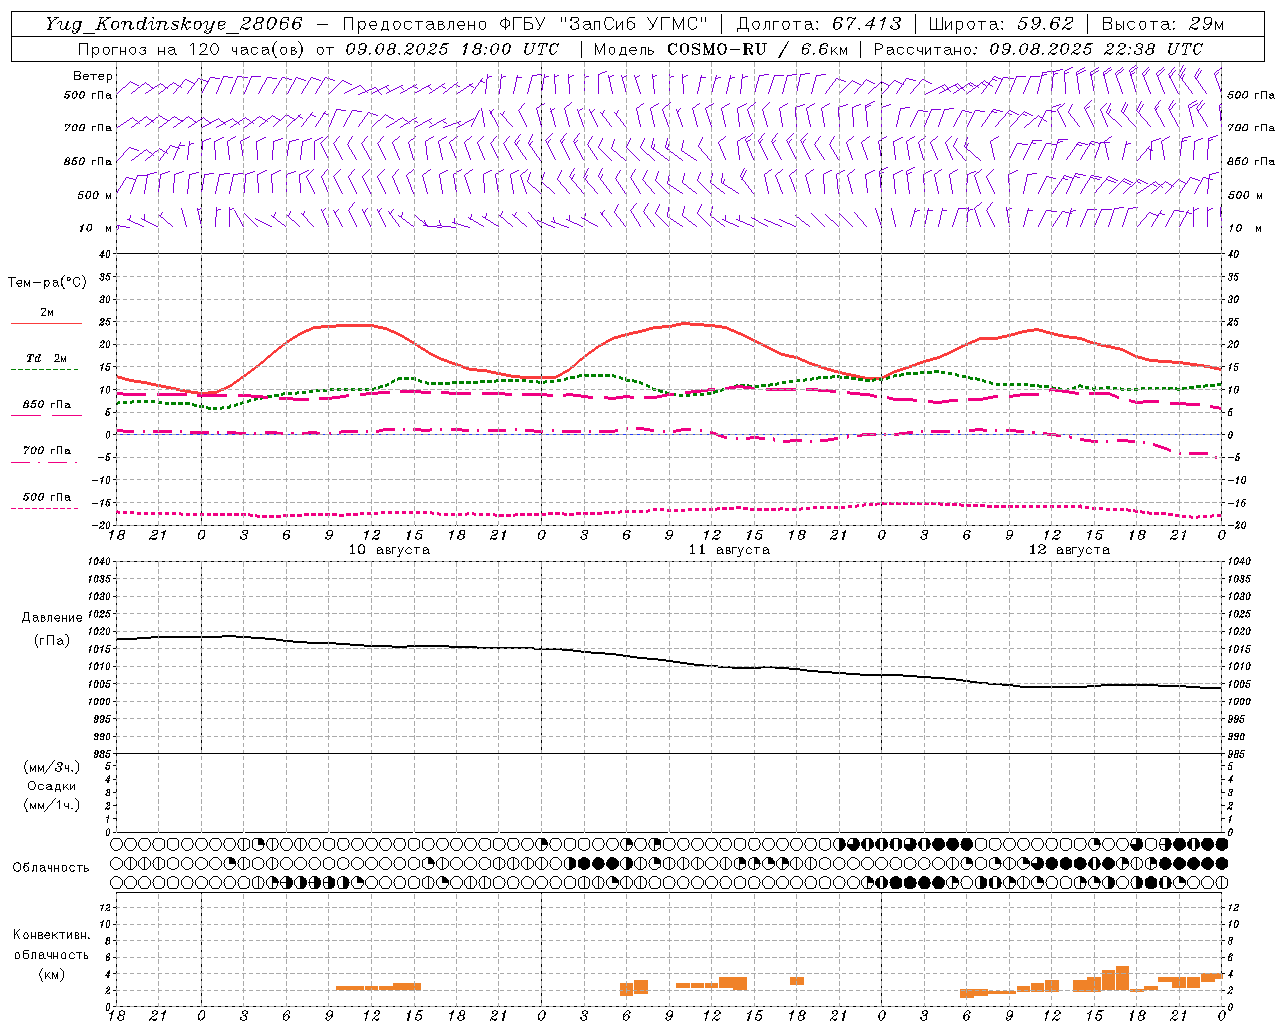The image size is (1280, 1024).
Task: Click the red 2м temperature legend line
Action: (x=46, y=323)
